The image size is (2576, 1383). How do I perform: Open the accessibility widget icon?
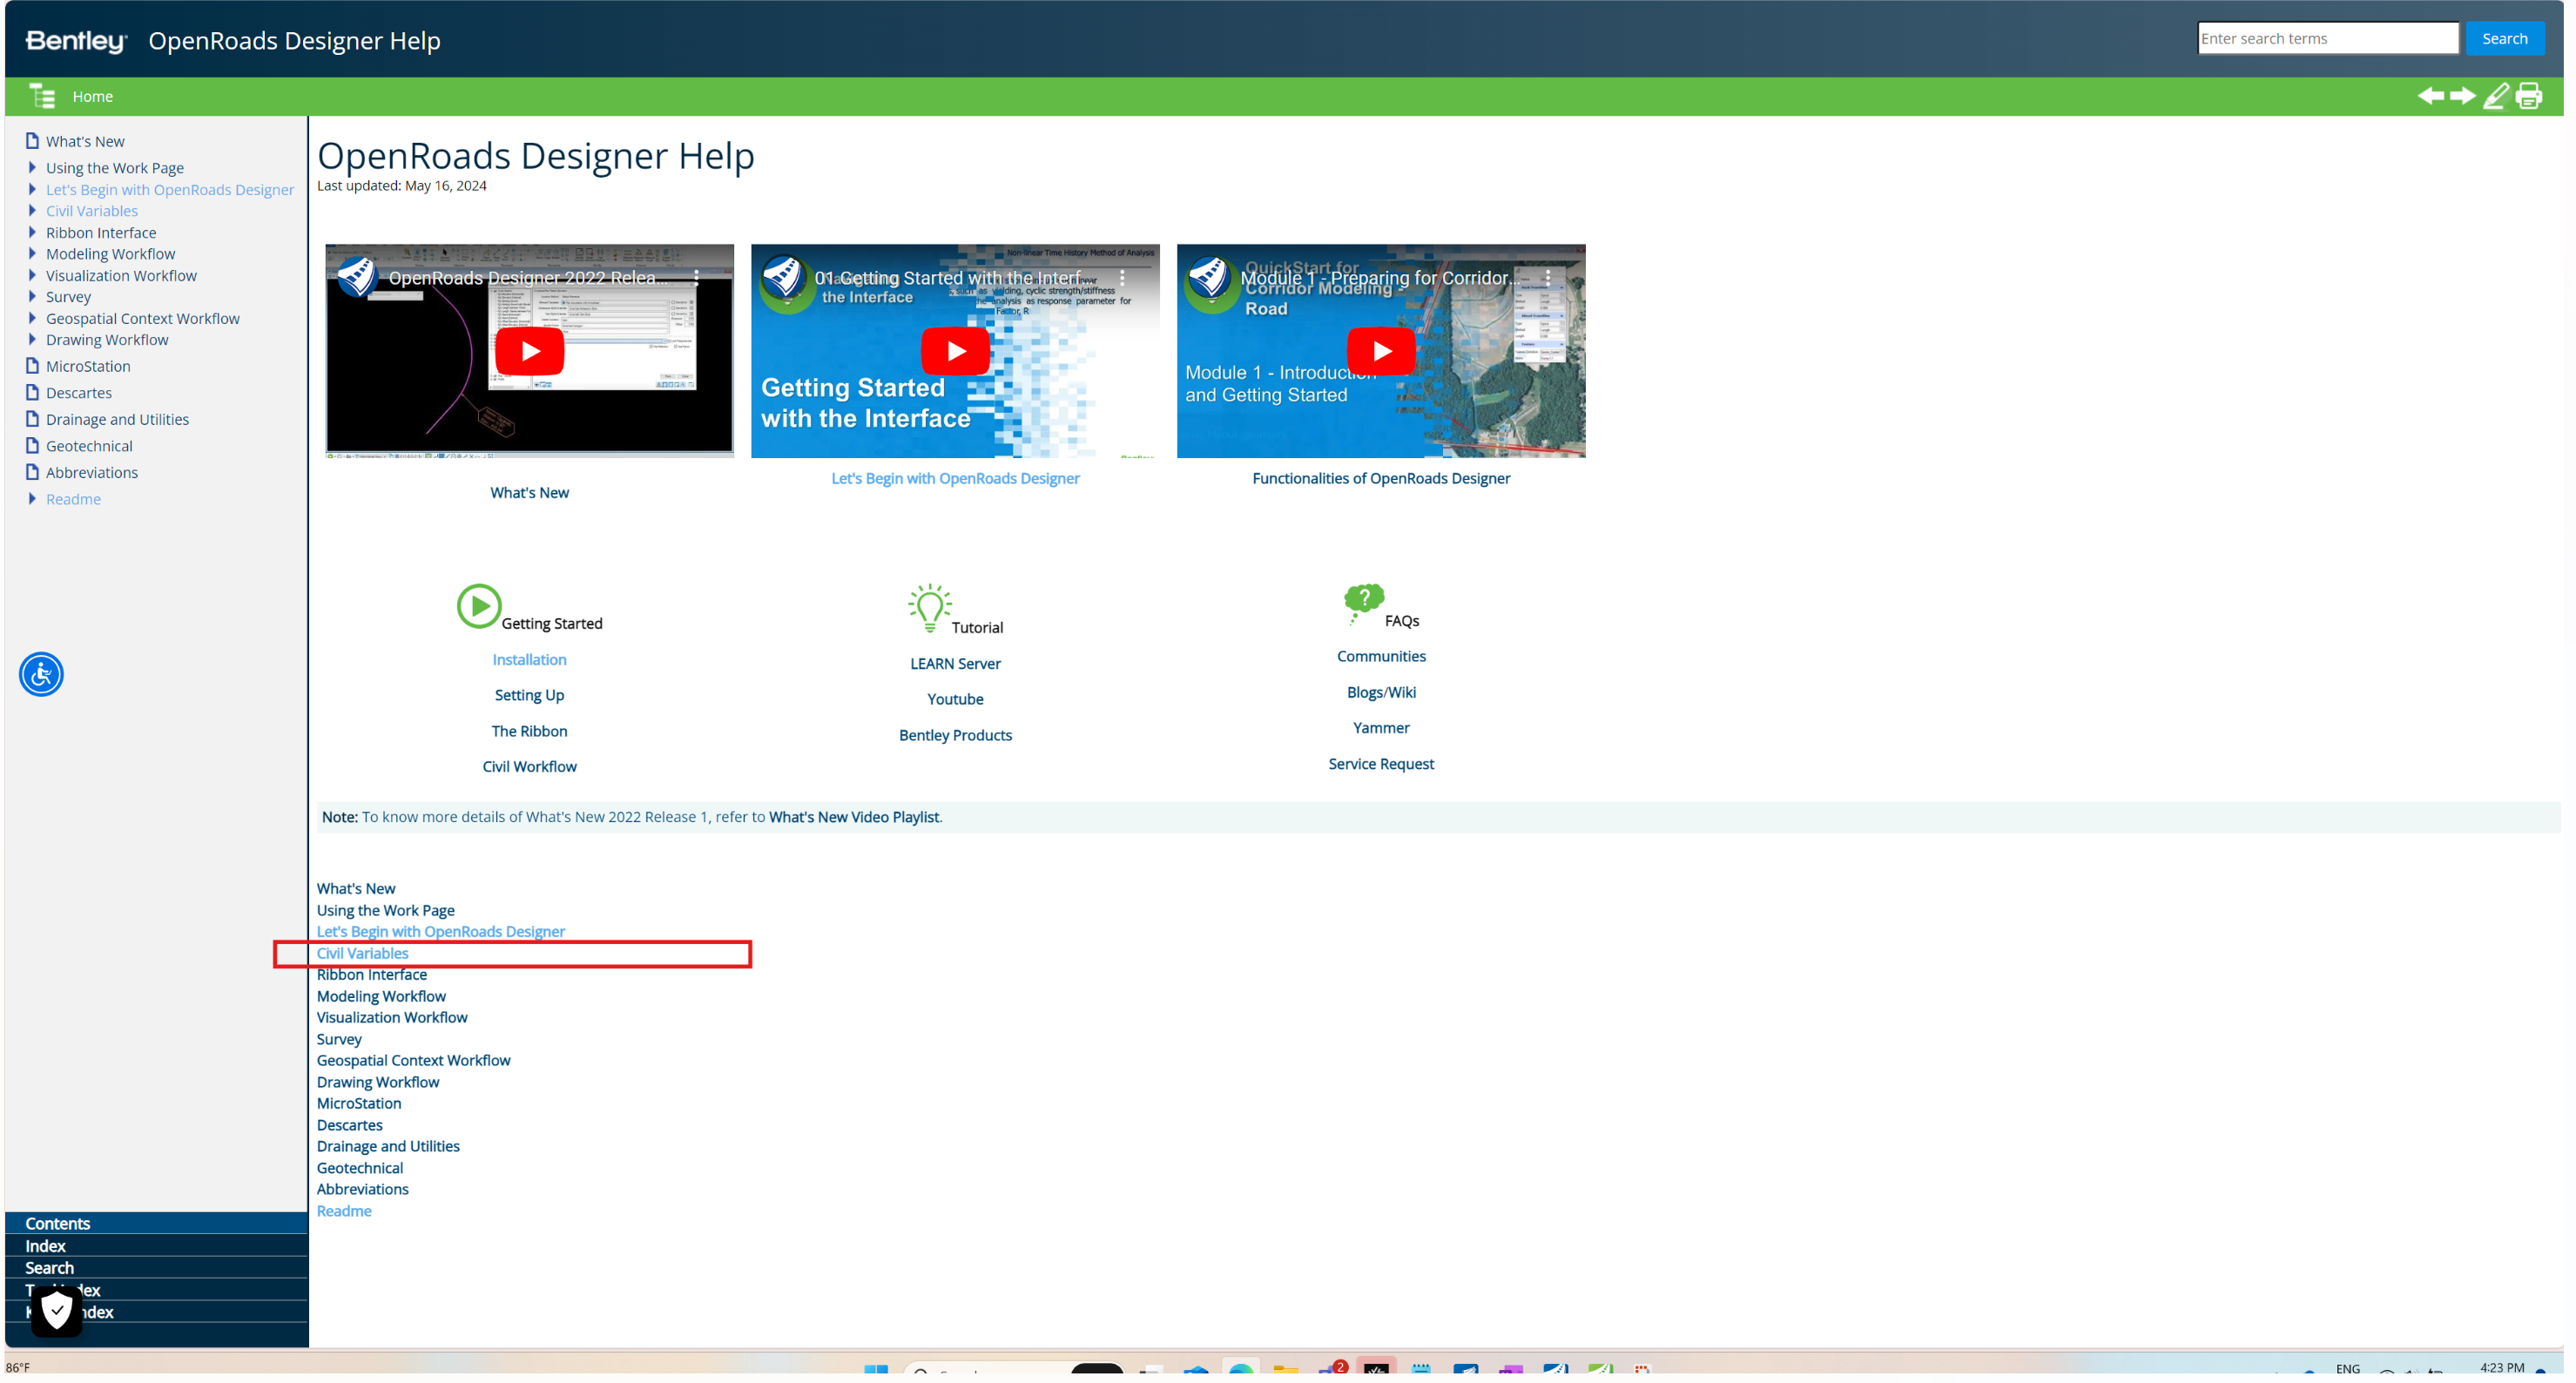point(41,674)
